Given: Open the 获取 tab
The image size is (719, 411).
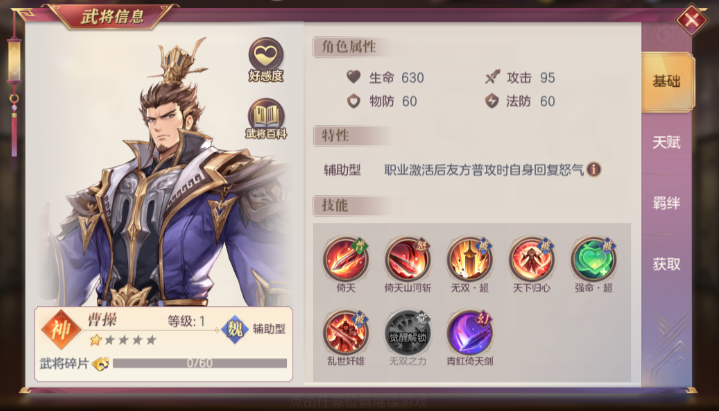Looking at the screenshot, I should (666, 264).
